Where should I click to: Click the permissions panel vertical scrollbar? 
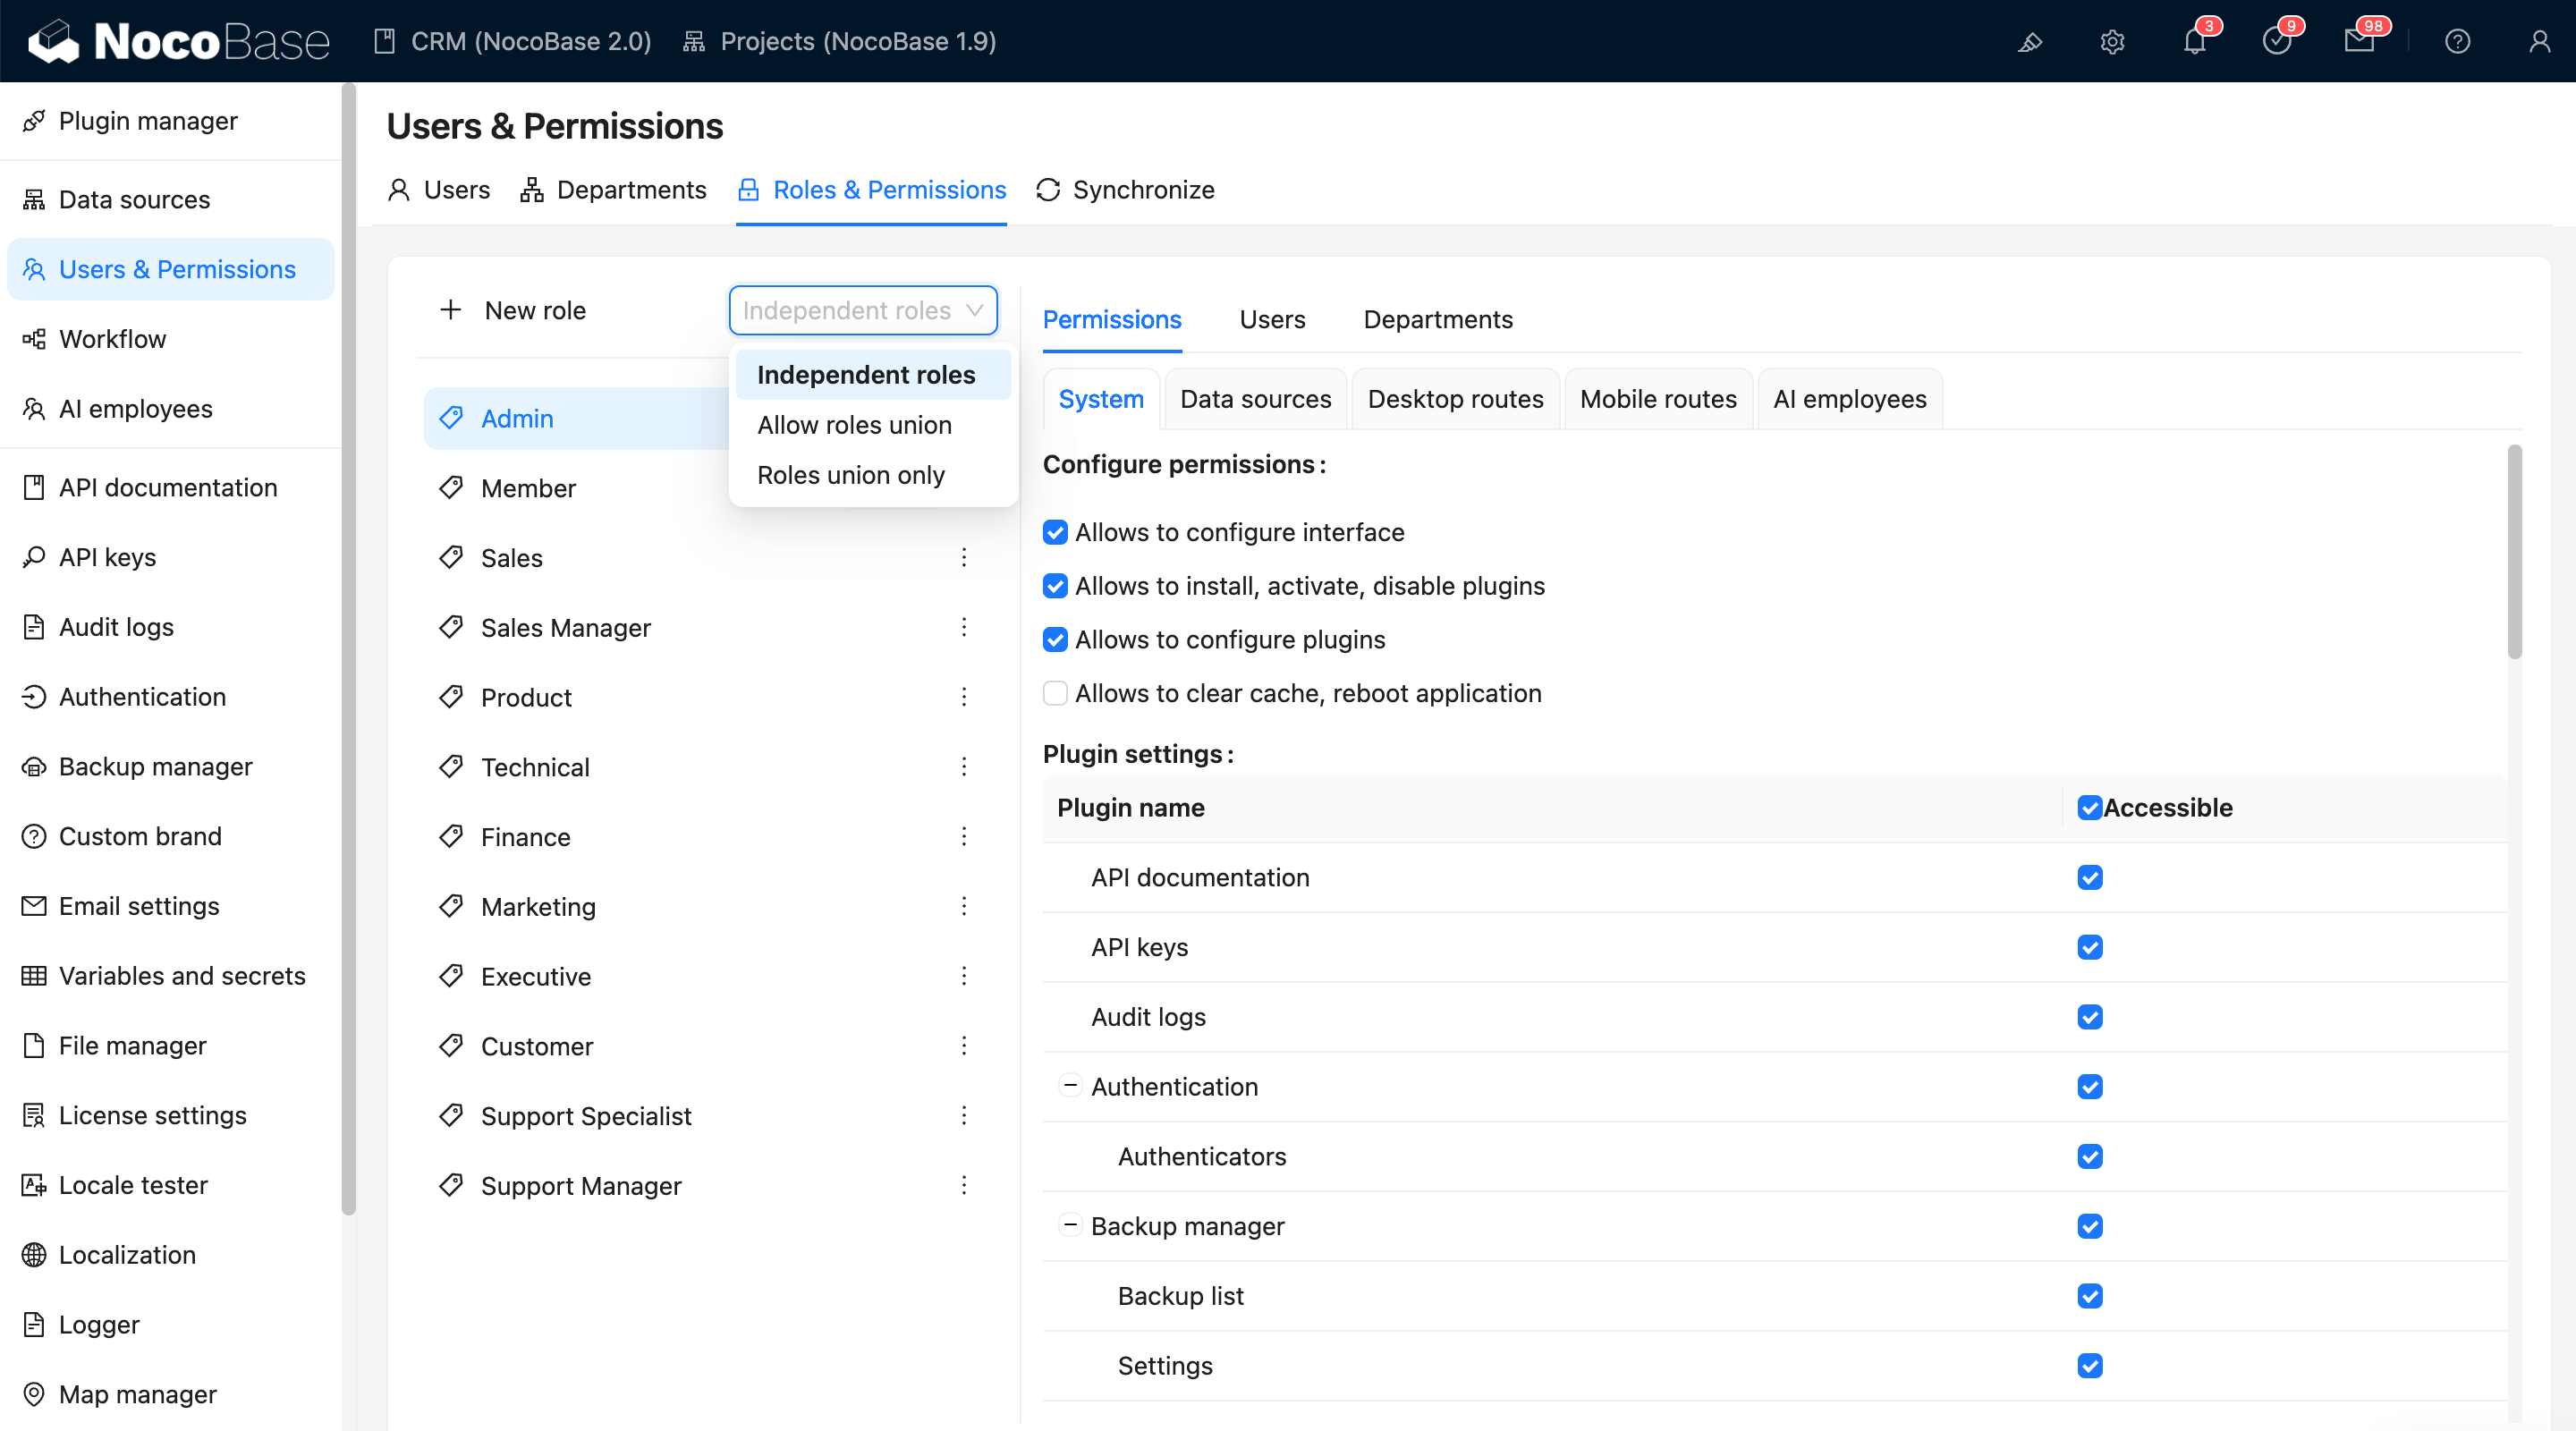pyautogui.click(x=2514, y=552)
